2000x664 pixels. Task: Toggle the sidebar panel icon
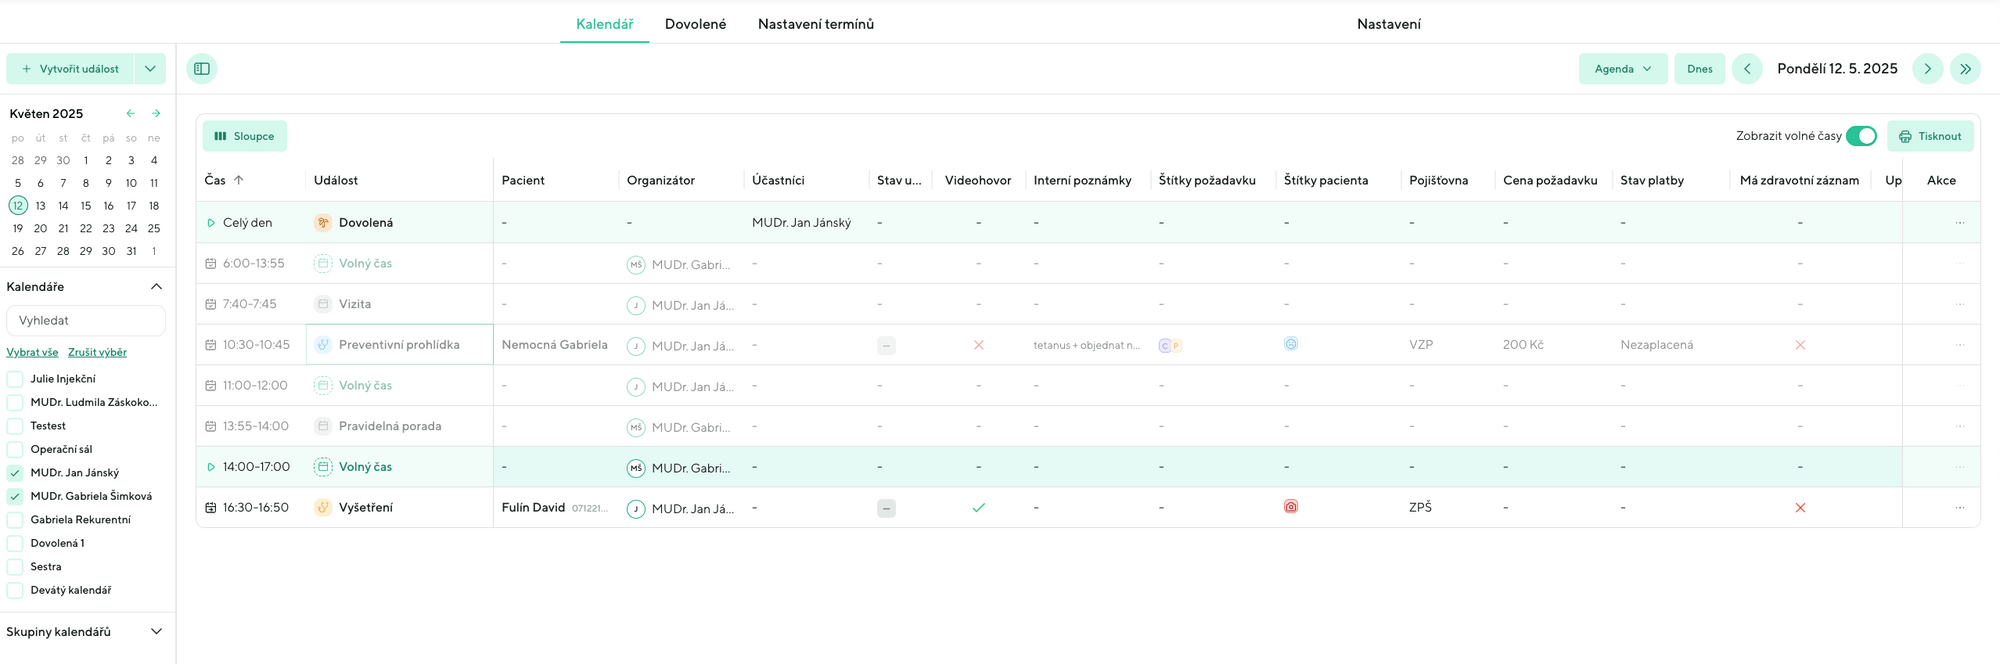[202, 69]
